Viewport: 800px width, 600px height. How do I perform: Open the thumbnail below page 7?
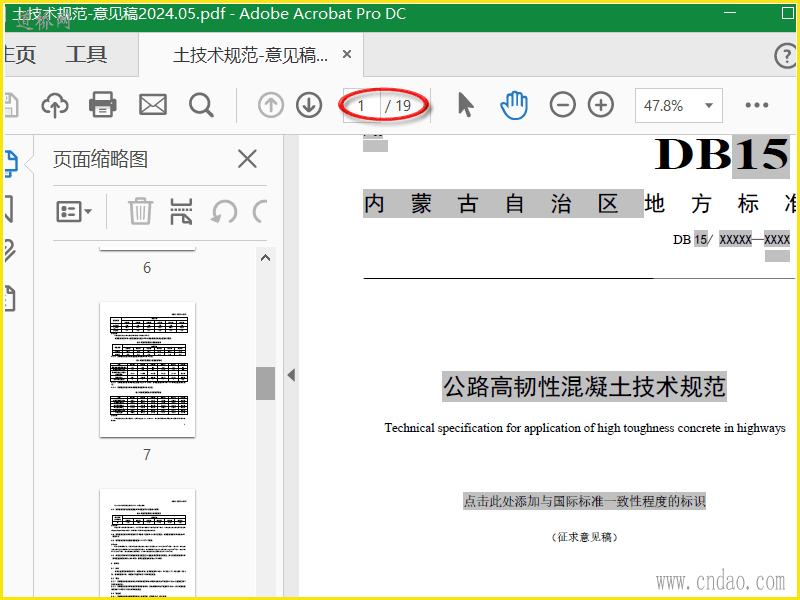coord(147,543)
